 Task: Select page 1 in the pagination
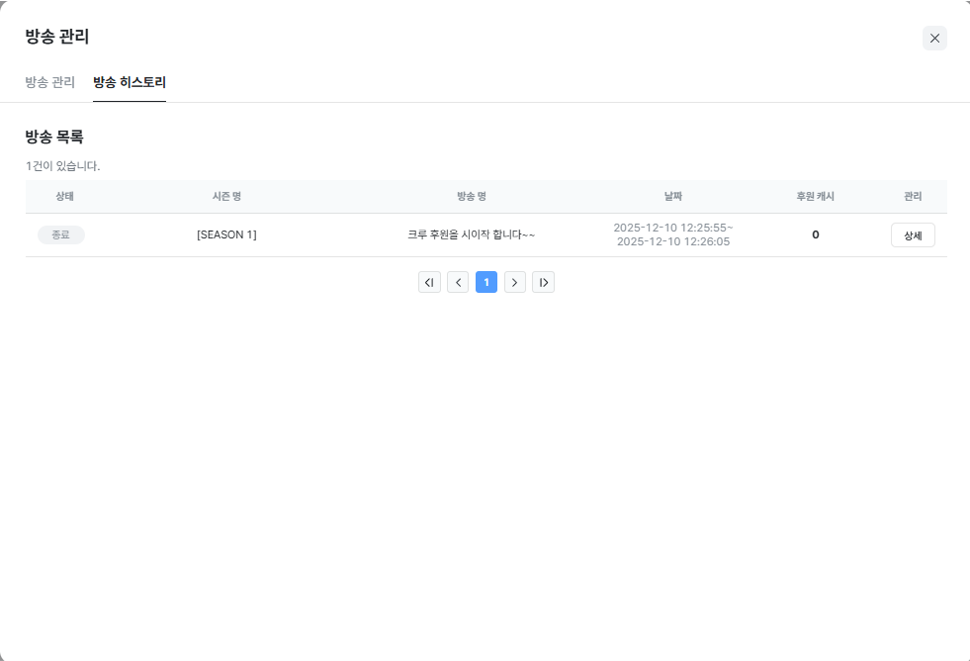tap(486, 281)
